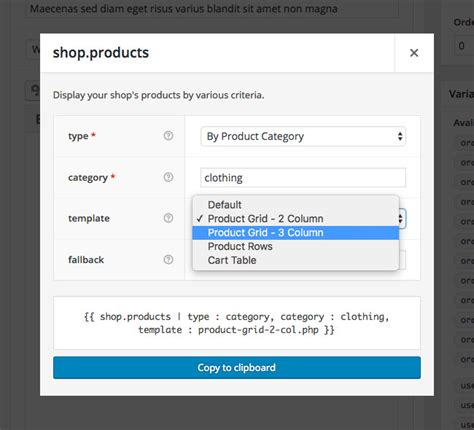
Task: Open the By Product Category dropdown
Action: (x=303, y=136)
